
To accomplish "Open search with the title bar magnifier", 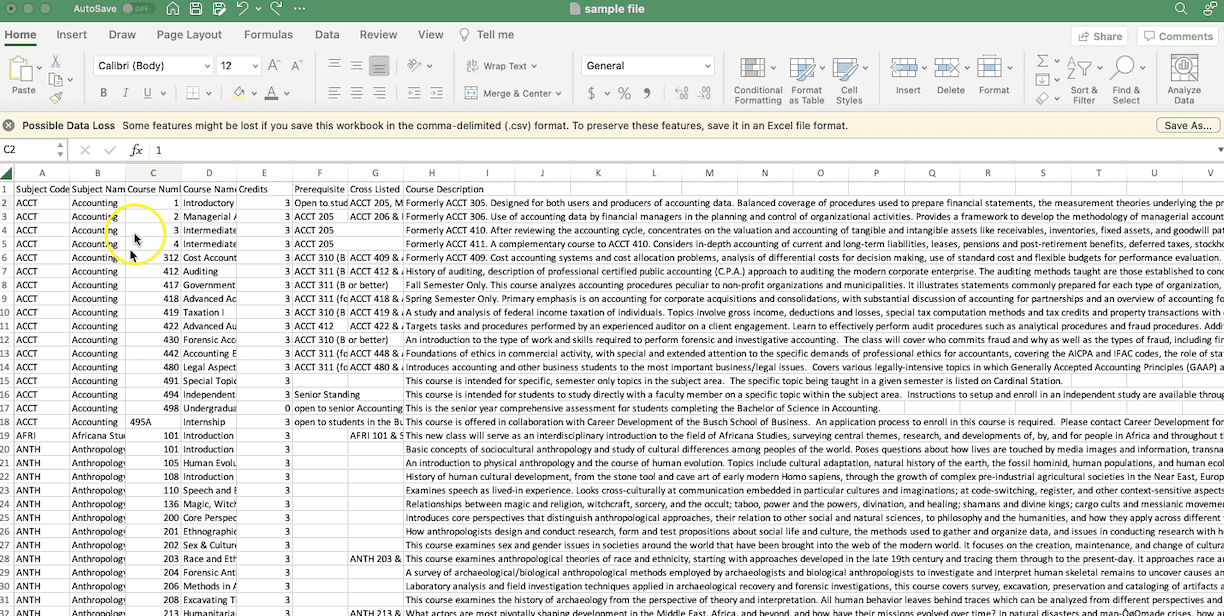I will 1181,9.
